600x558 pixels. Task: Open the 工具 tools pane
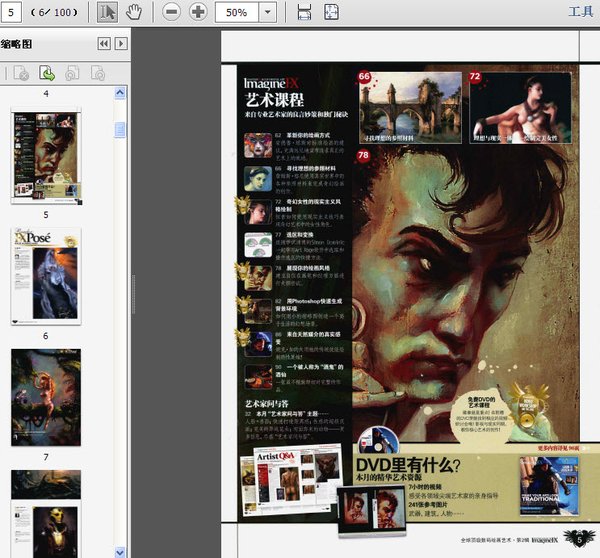[x=580, y=12]
